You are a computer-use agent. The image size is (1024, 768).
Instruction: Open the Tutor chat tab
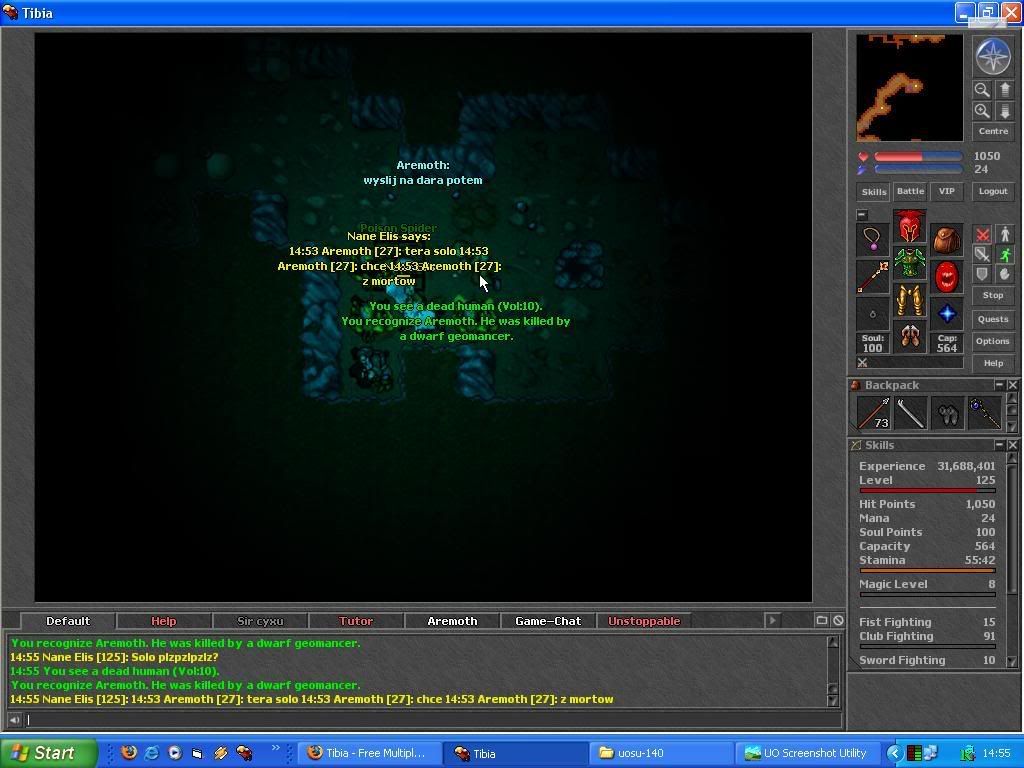pos(356,621)
